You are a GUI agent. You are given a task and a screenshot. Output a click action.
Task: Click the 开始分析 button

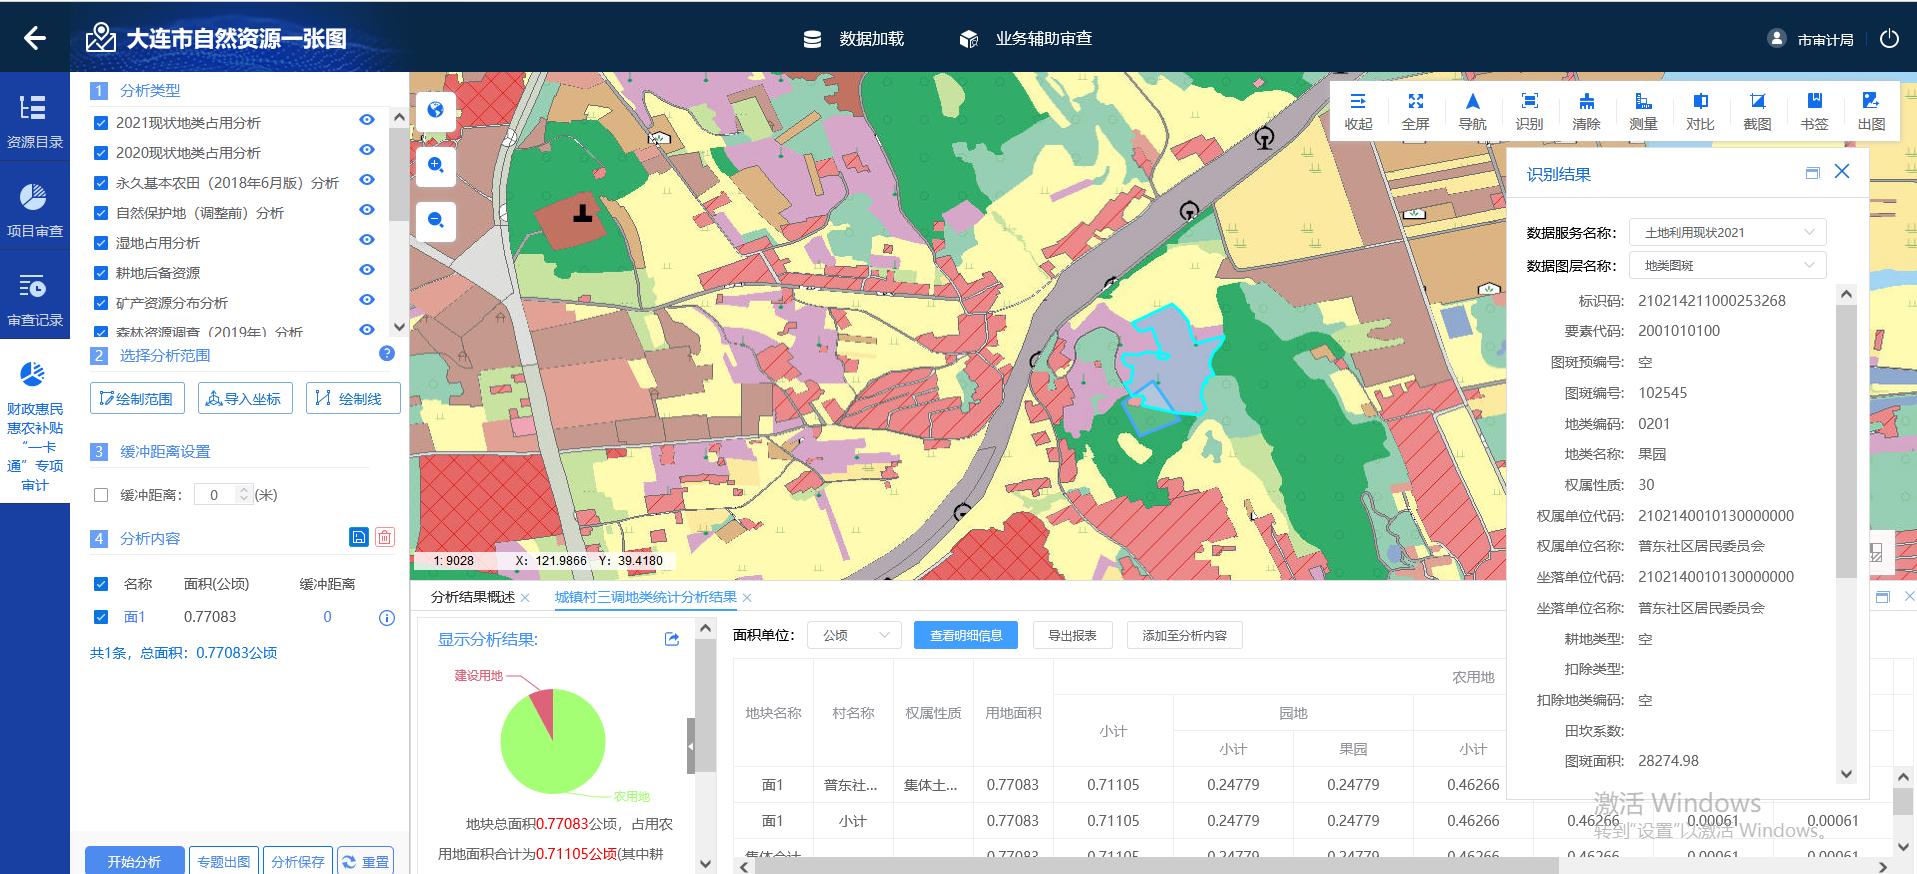135,861
